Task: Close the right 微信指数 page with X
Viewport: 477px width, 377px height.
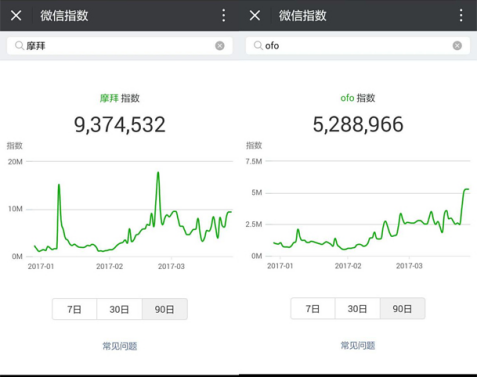Action: (255, 15)
